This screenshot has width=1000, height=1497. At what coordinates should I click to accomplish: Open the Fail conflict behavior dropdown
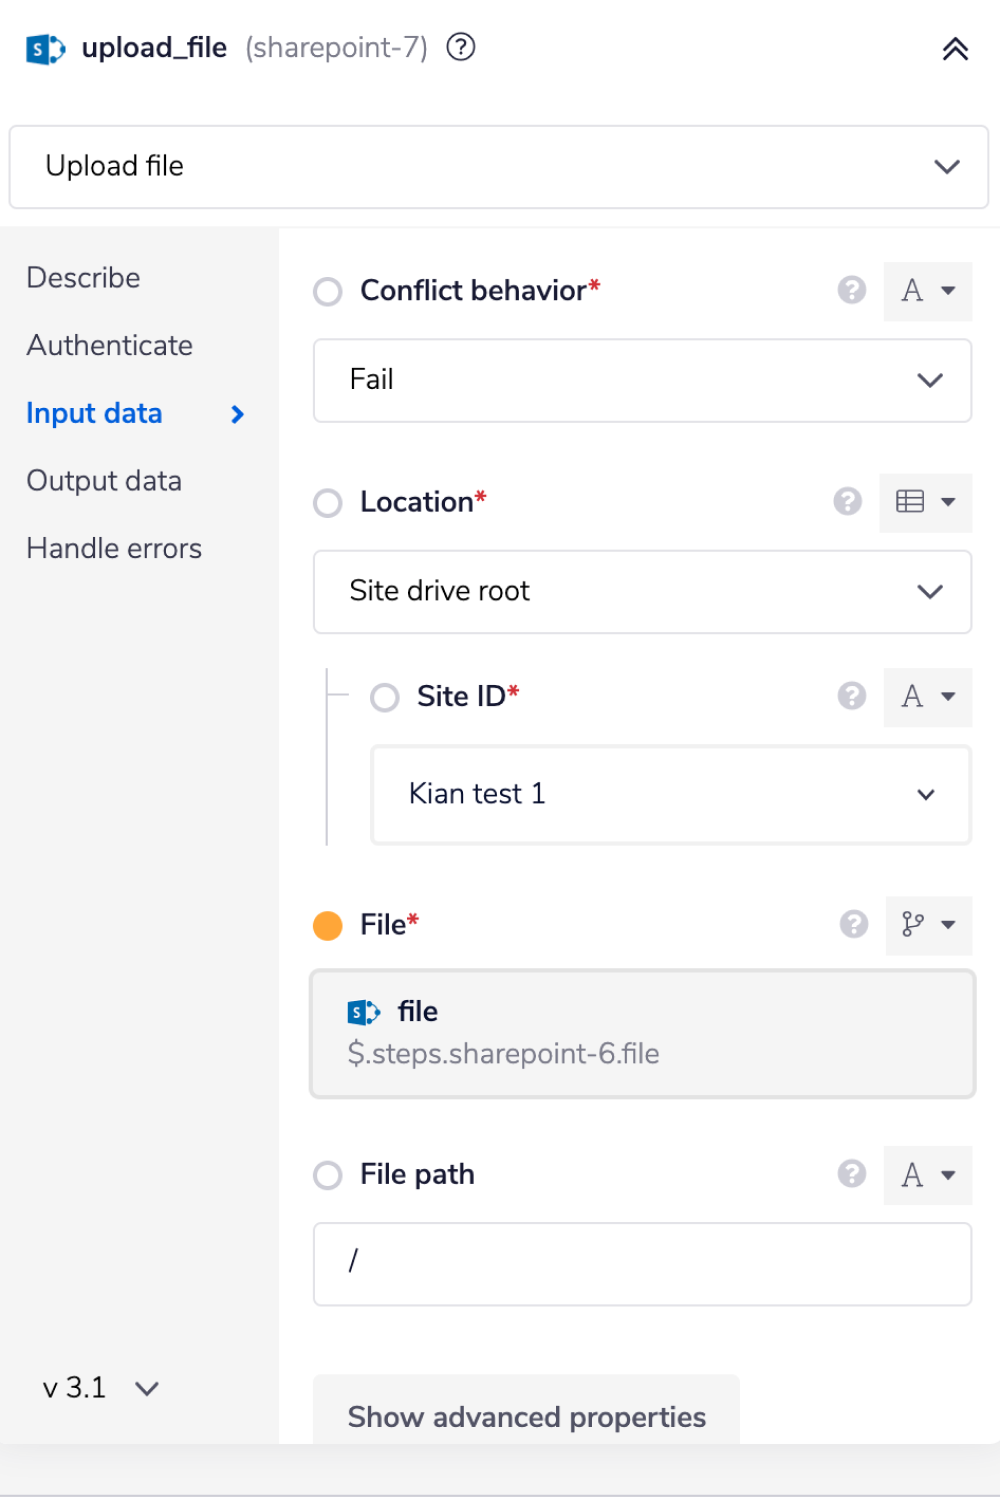tap(642, 380)
